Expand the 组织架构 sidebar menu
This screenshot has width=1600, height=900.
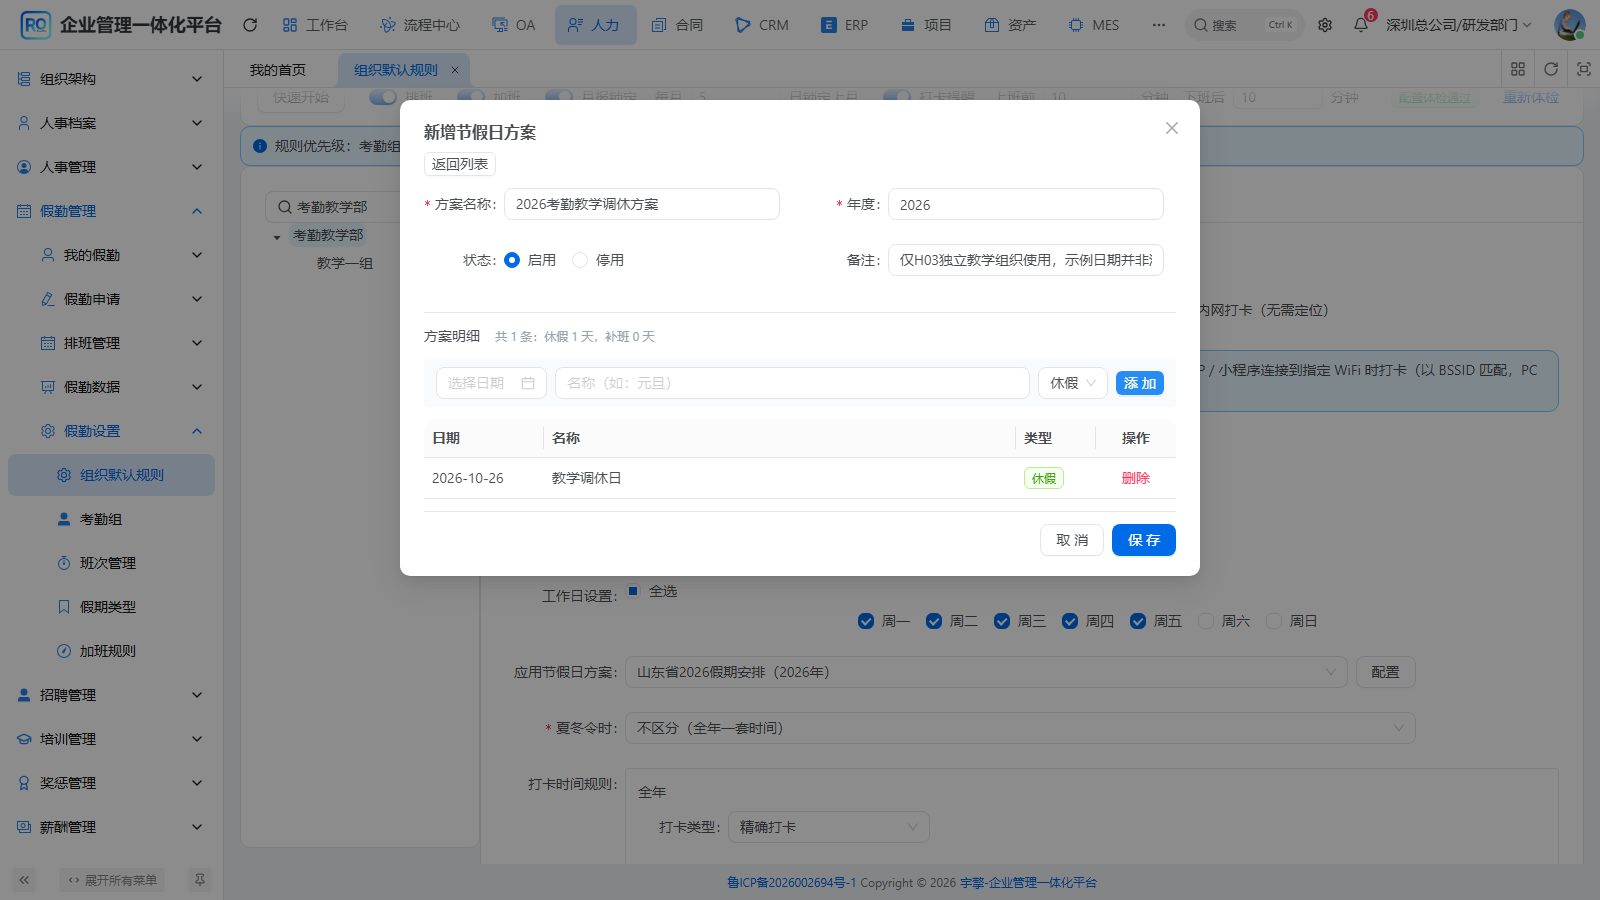pos(110,79)
